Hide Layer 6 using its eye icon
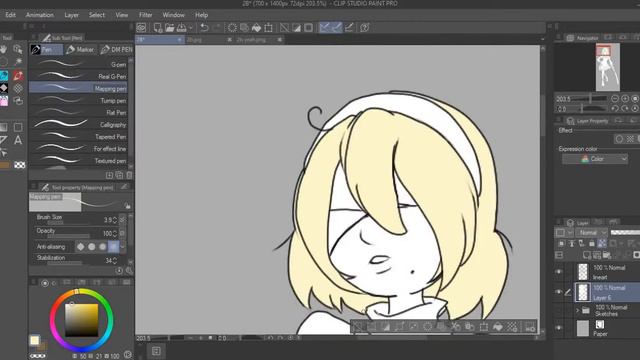 click(x=559, y=291)
